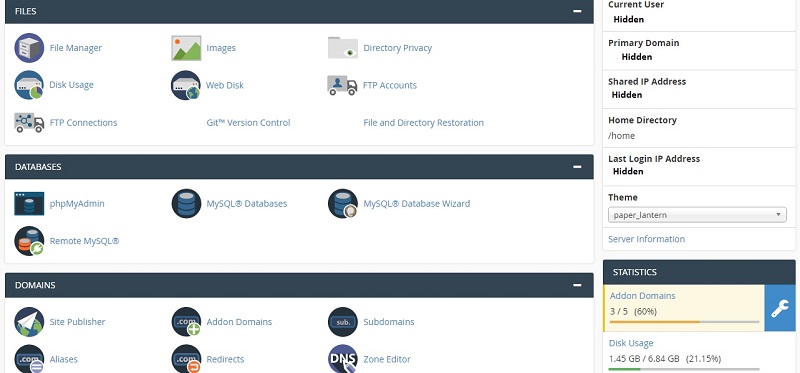Open the FTP Connections link
This screenshot has height=373, width=800.
tap(83, 122)
